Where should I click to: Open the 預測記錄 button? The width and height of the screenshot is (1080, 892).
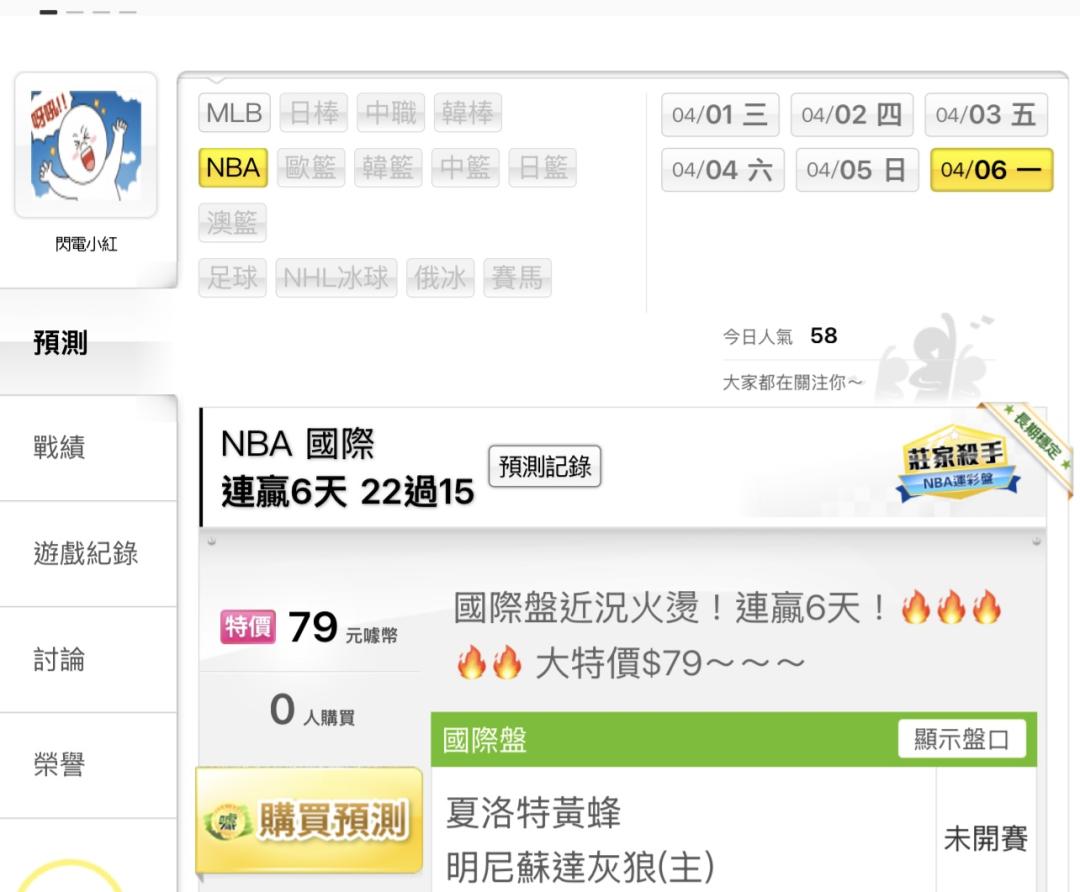click(x=545, y=466)
